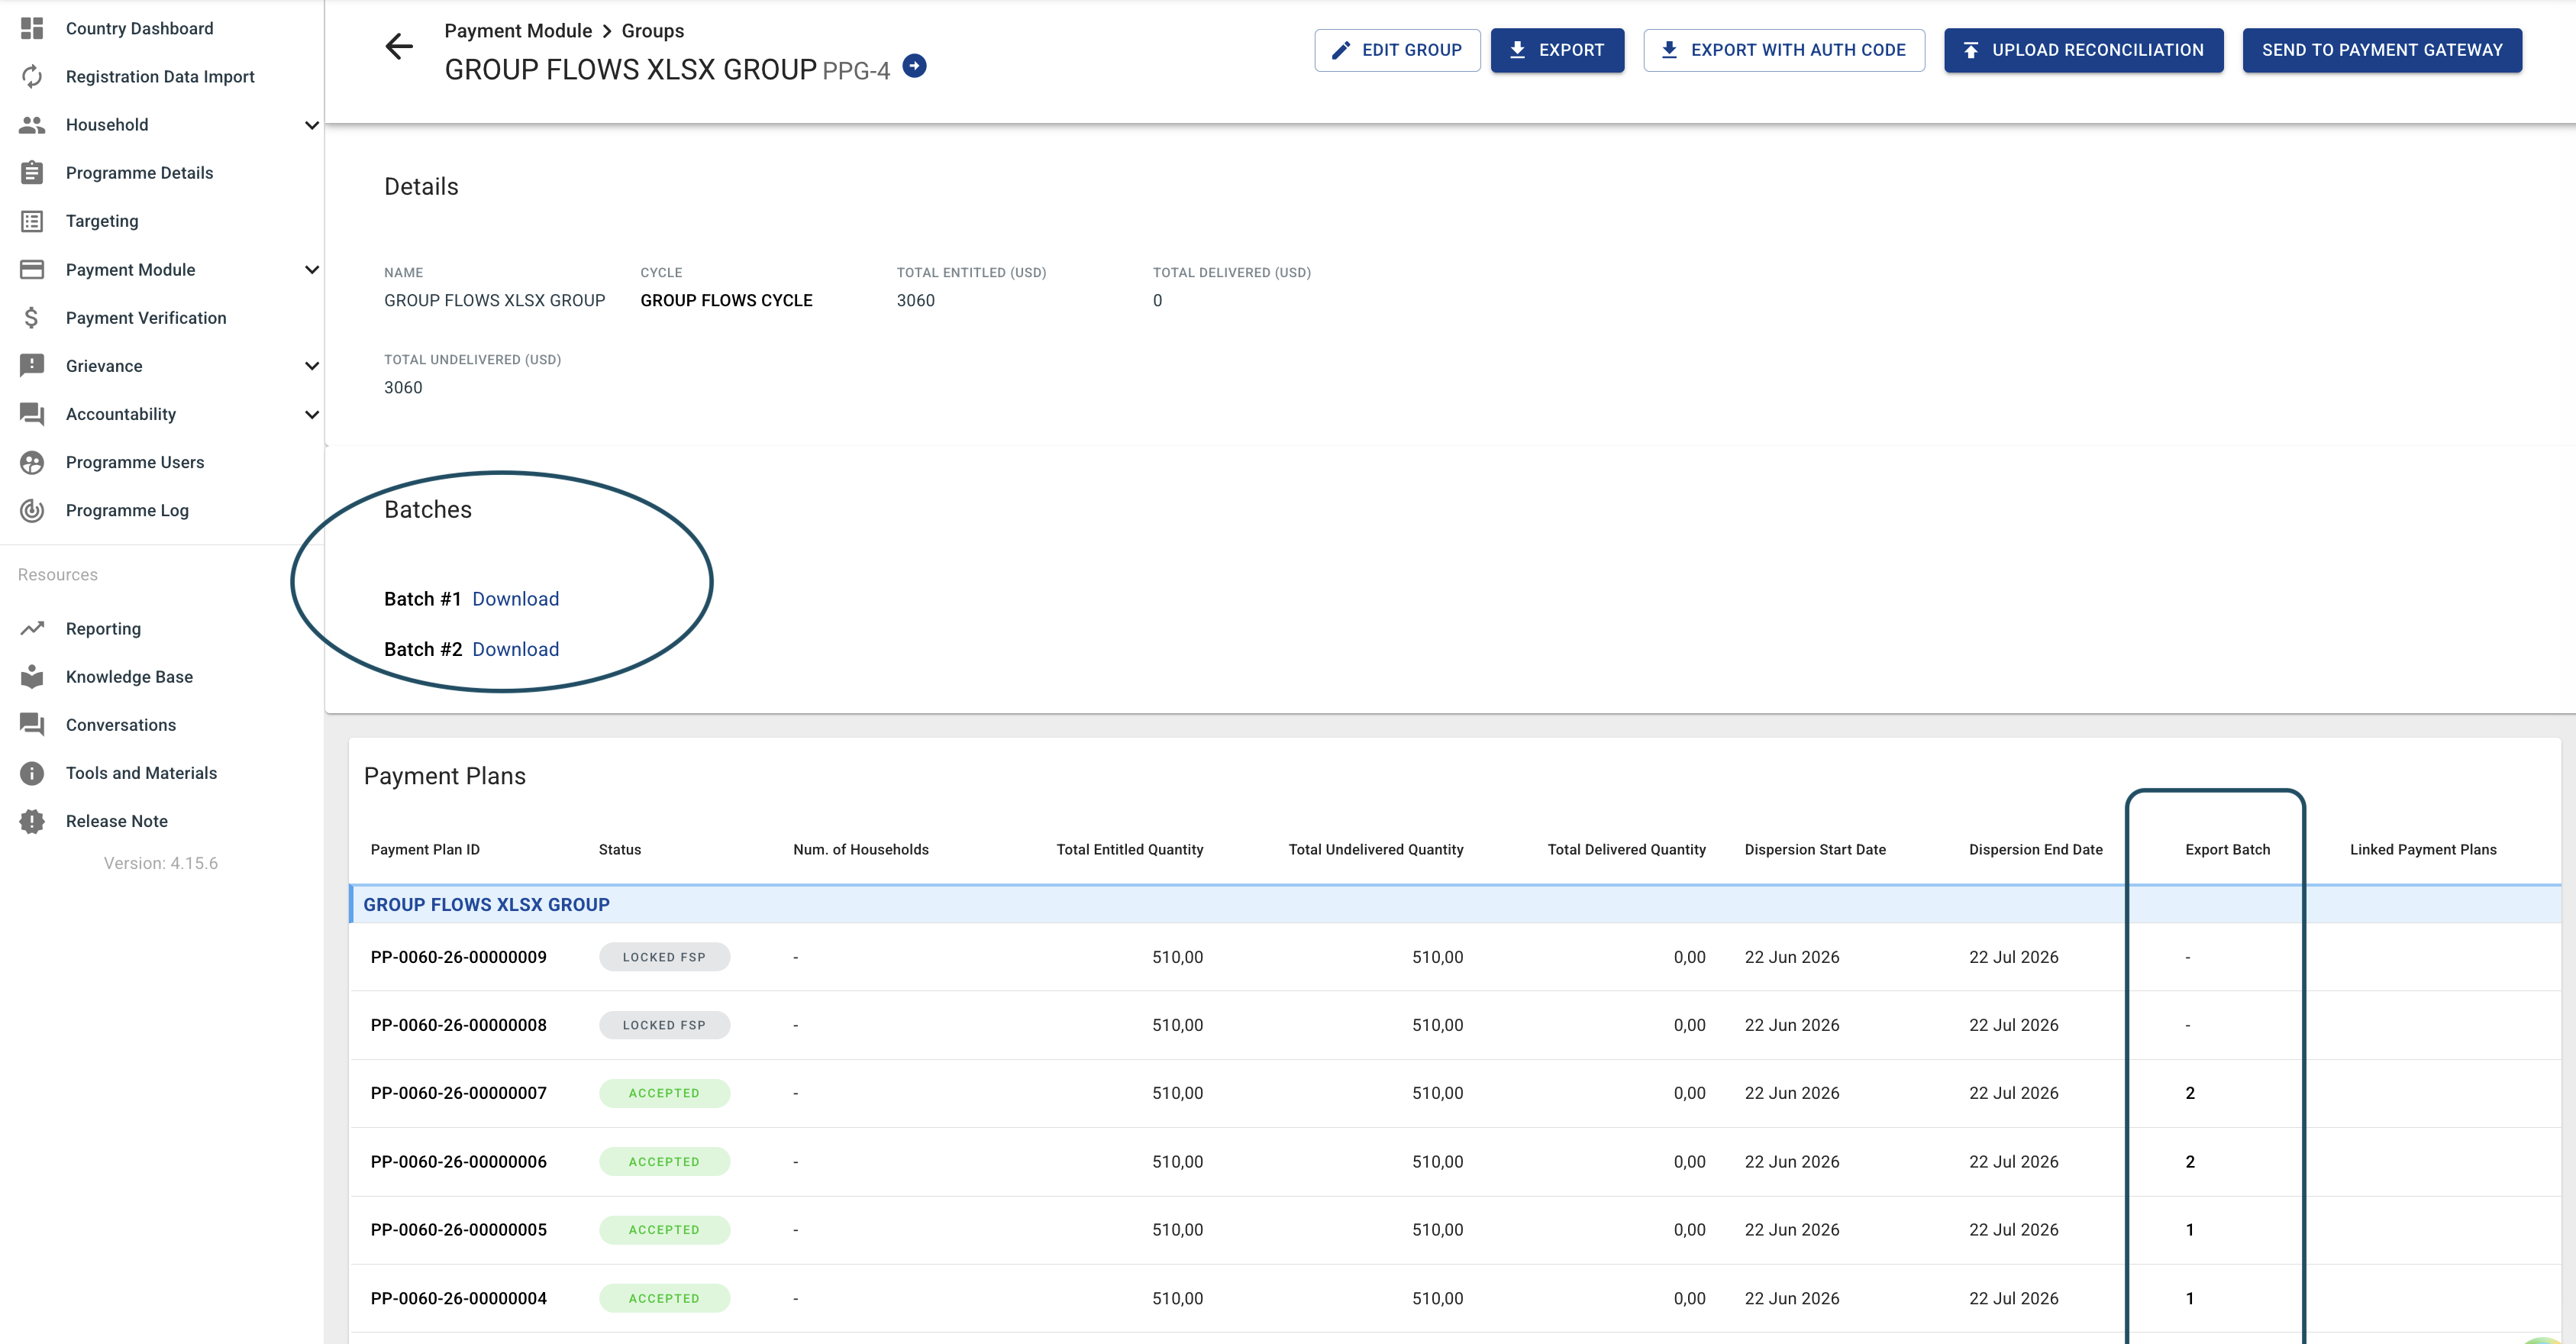Go back using the left arrow icon
Image resolution: width=2576 pixels, height=1344 pixels.
[399, 46]
